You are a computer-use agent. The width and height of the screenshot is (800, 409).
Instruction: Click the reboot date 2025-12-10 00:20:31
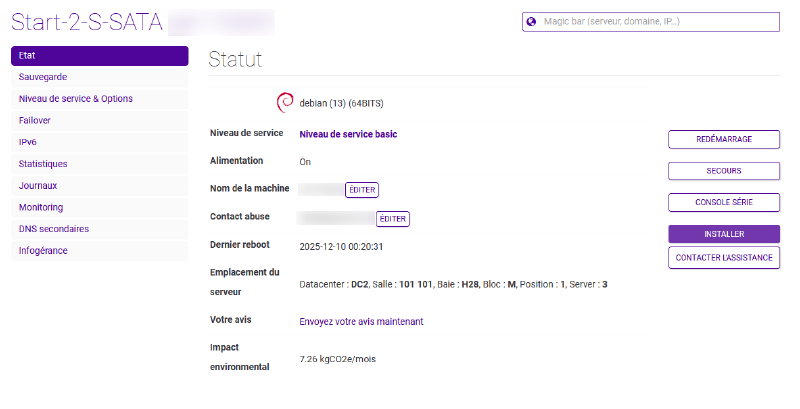pyautogui.click(x=341, y=247)
